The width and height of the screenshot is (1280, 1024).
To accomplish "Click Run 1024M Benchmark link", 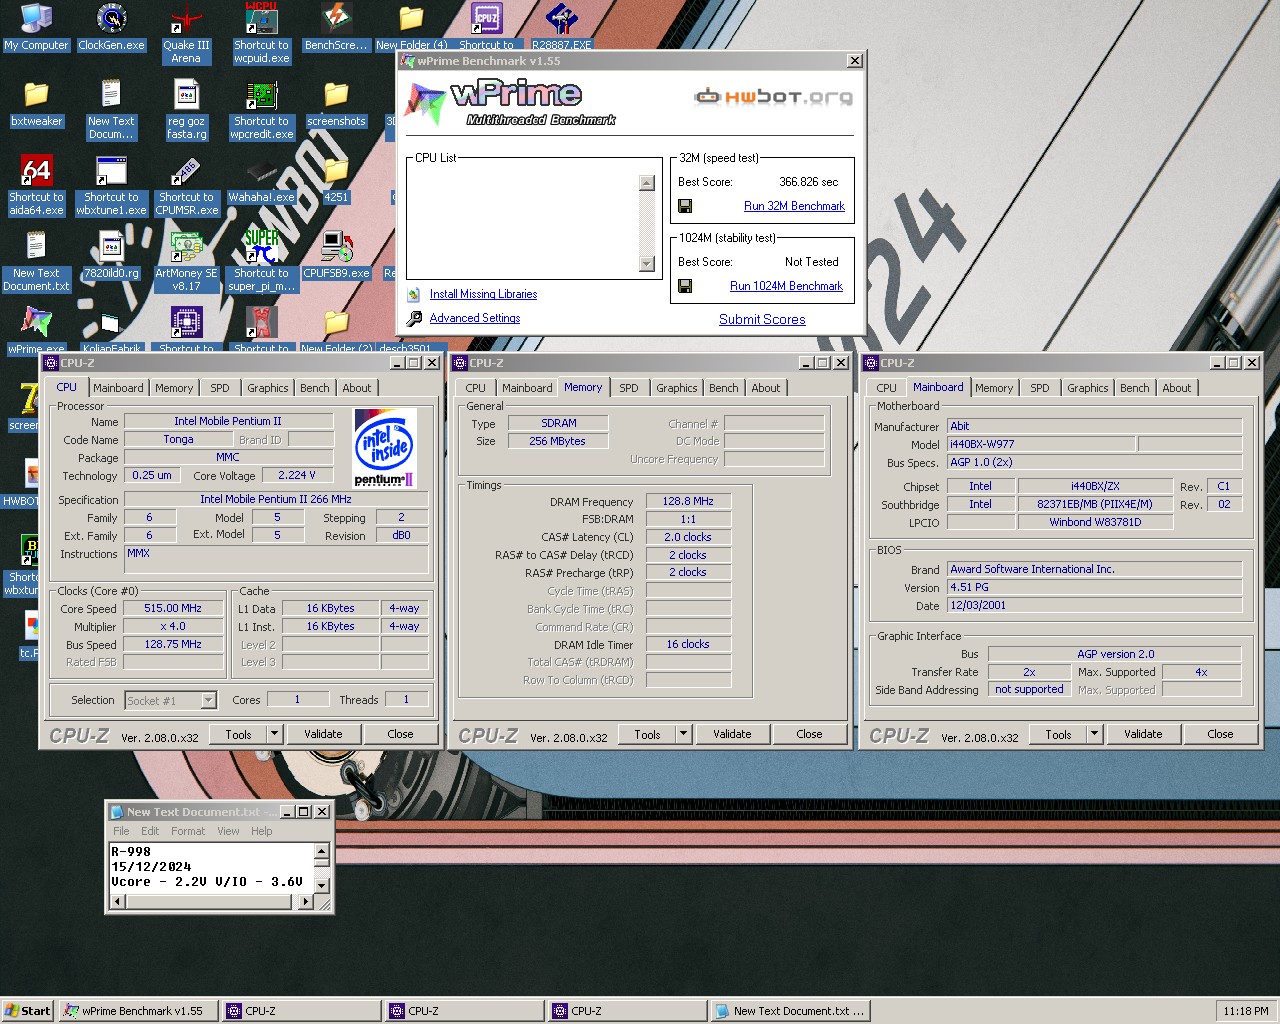I will 786,286.
